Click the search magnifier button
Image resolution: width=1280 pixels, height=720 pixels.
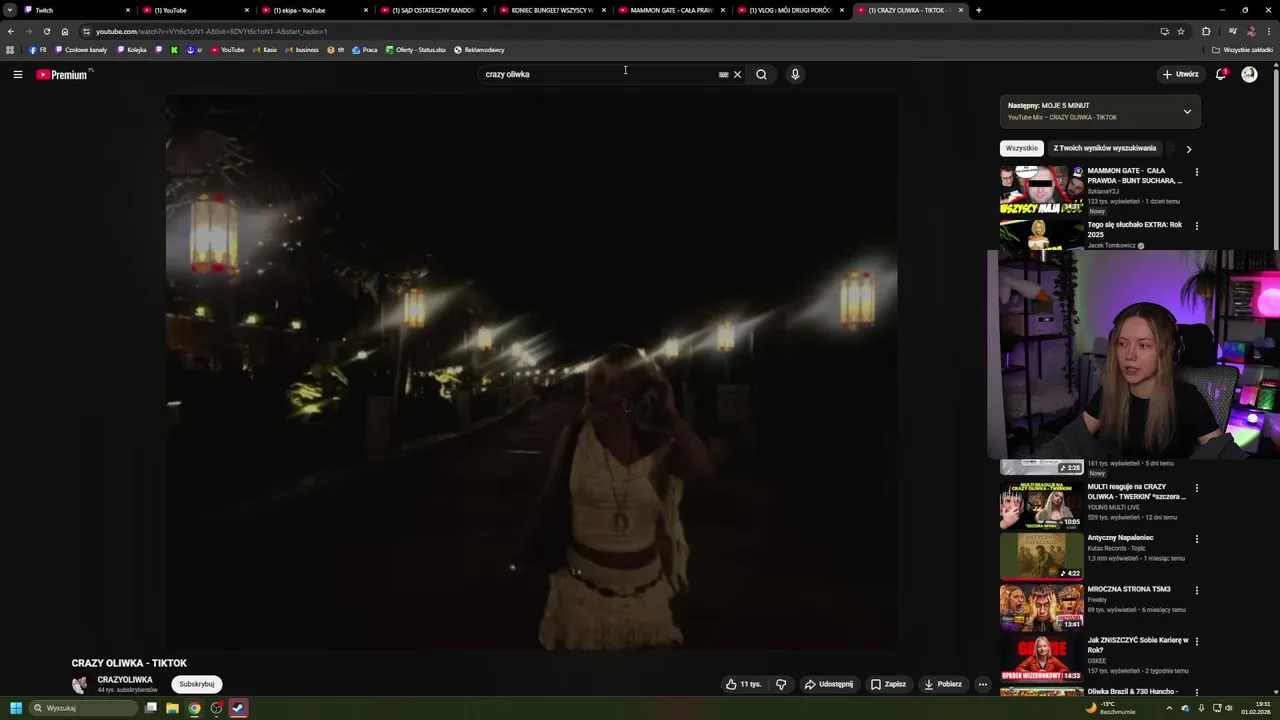pyautogui.click(x=761, y=74)
